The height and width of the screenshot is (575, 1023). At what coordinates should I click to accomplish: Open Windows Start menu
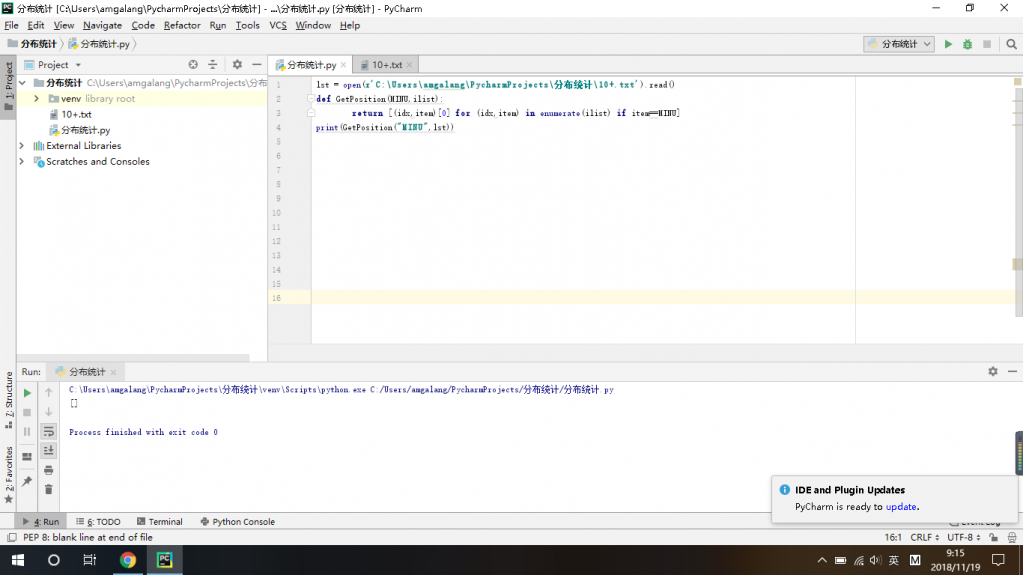point(18,560)
